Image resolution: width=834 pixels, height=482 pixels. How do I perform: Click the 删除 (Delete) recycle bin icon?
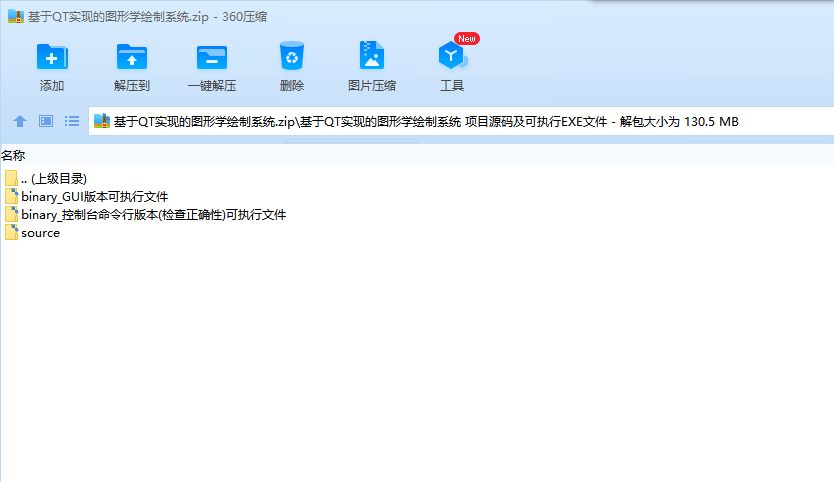coord(291,56)
